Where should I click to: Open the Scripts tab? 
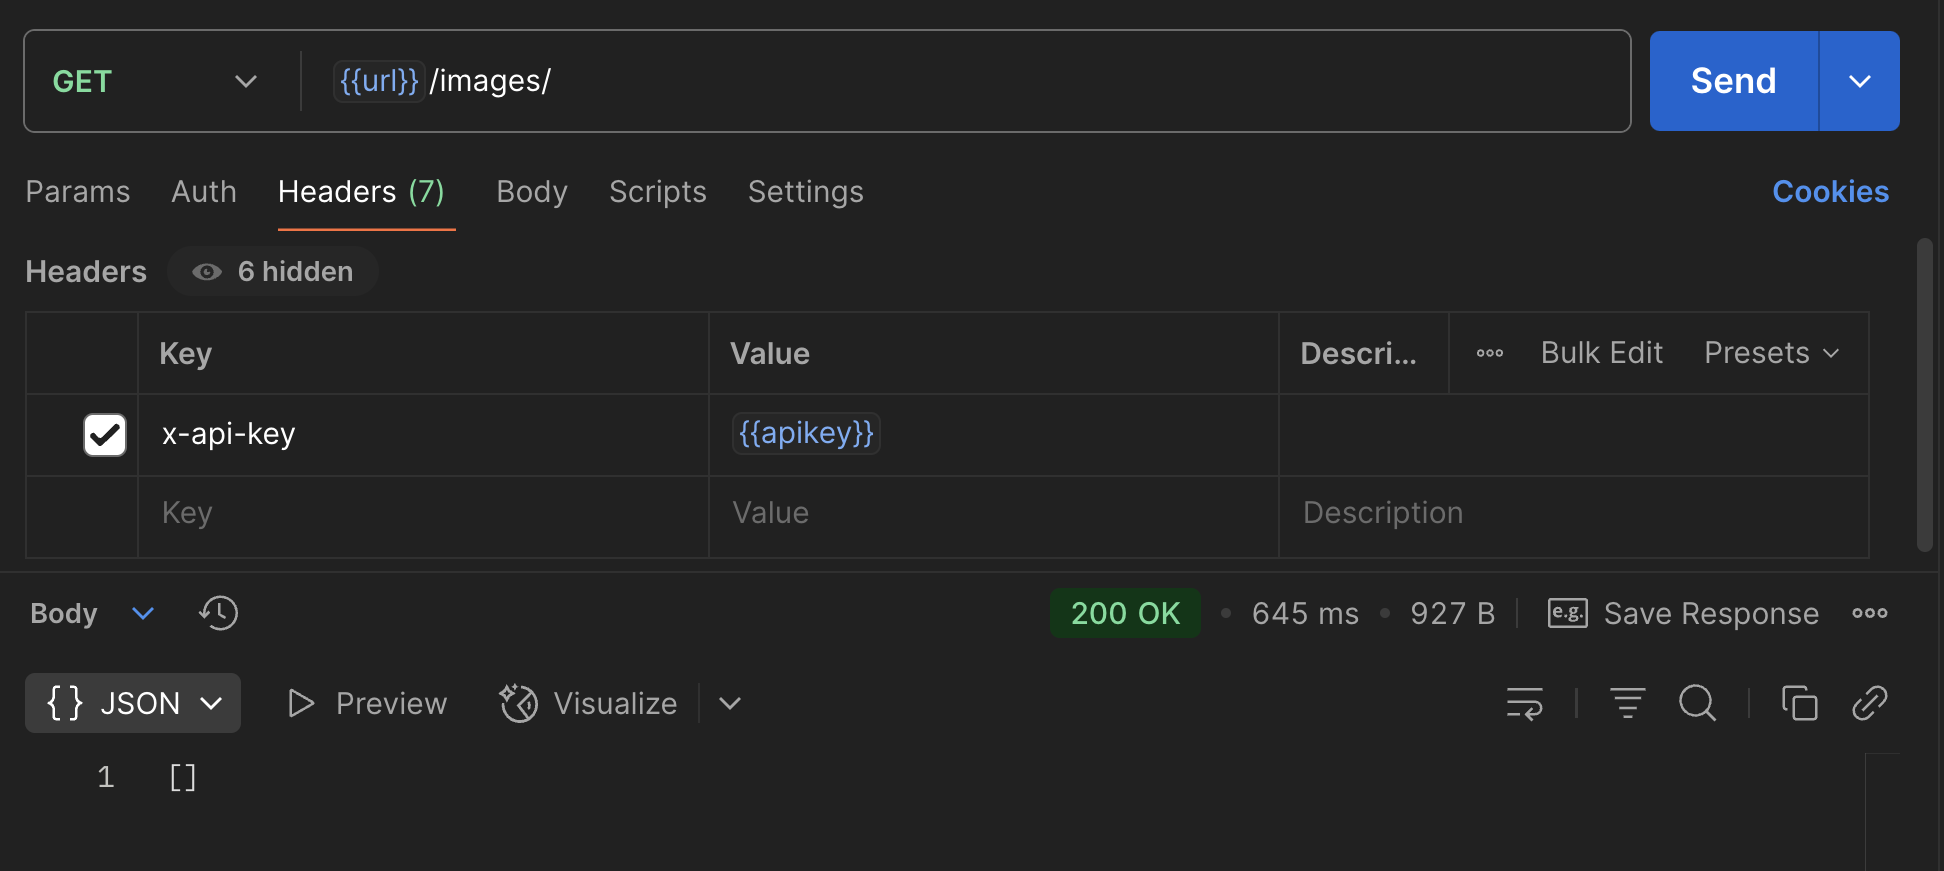pyautogui.click(x=657, y=191)
